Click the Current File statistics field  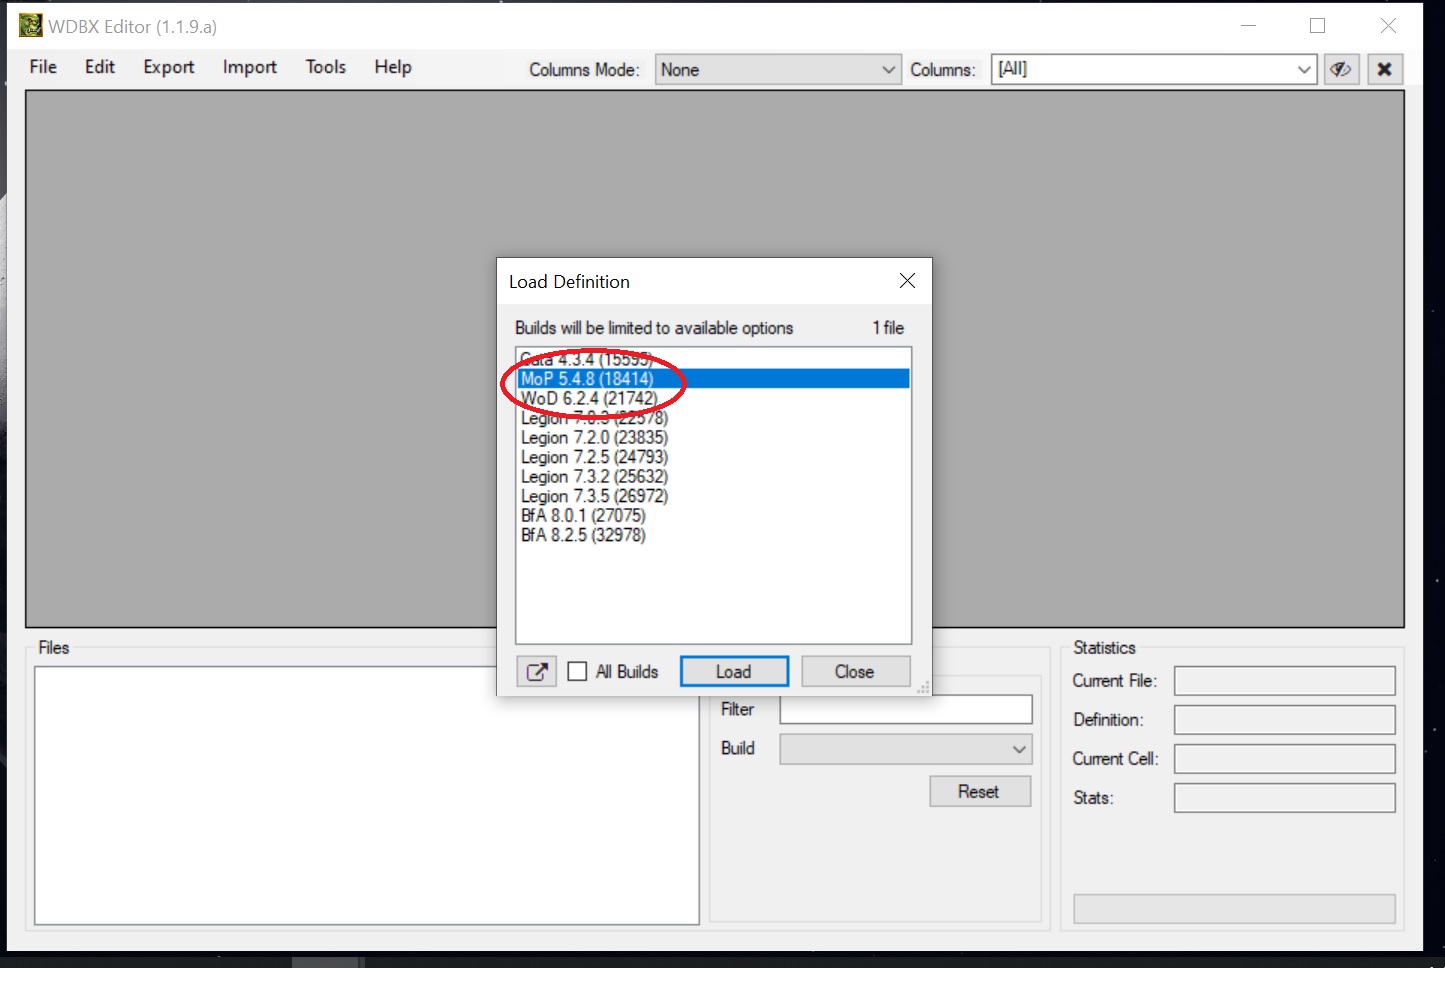click(x=1285, y=681)
